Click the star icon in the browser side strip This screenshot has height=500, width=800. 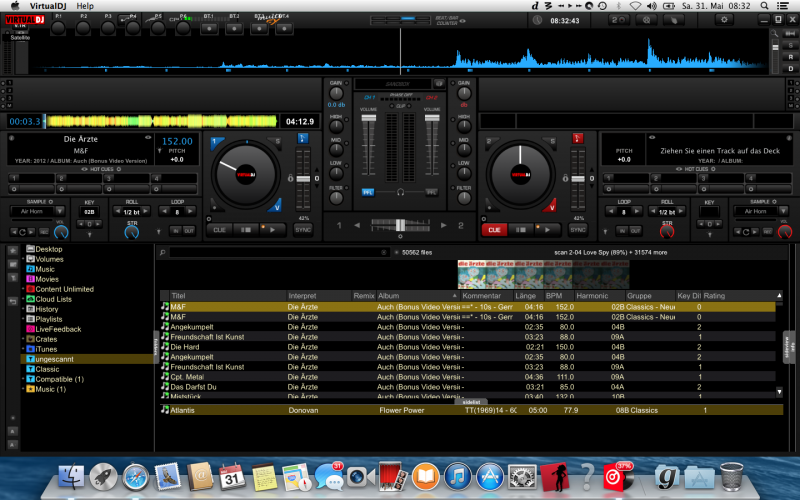pyautogui.click(x=13, y=250)
